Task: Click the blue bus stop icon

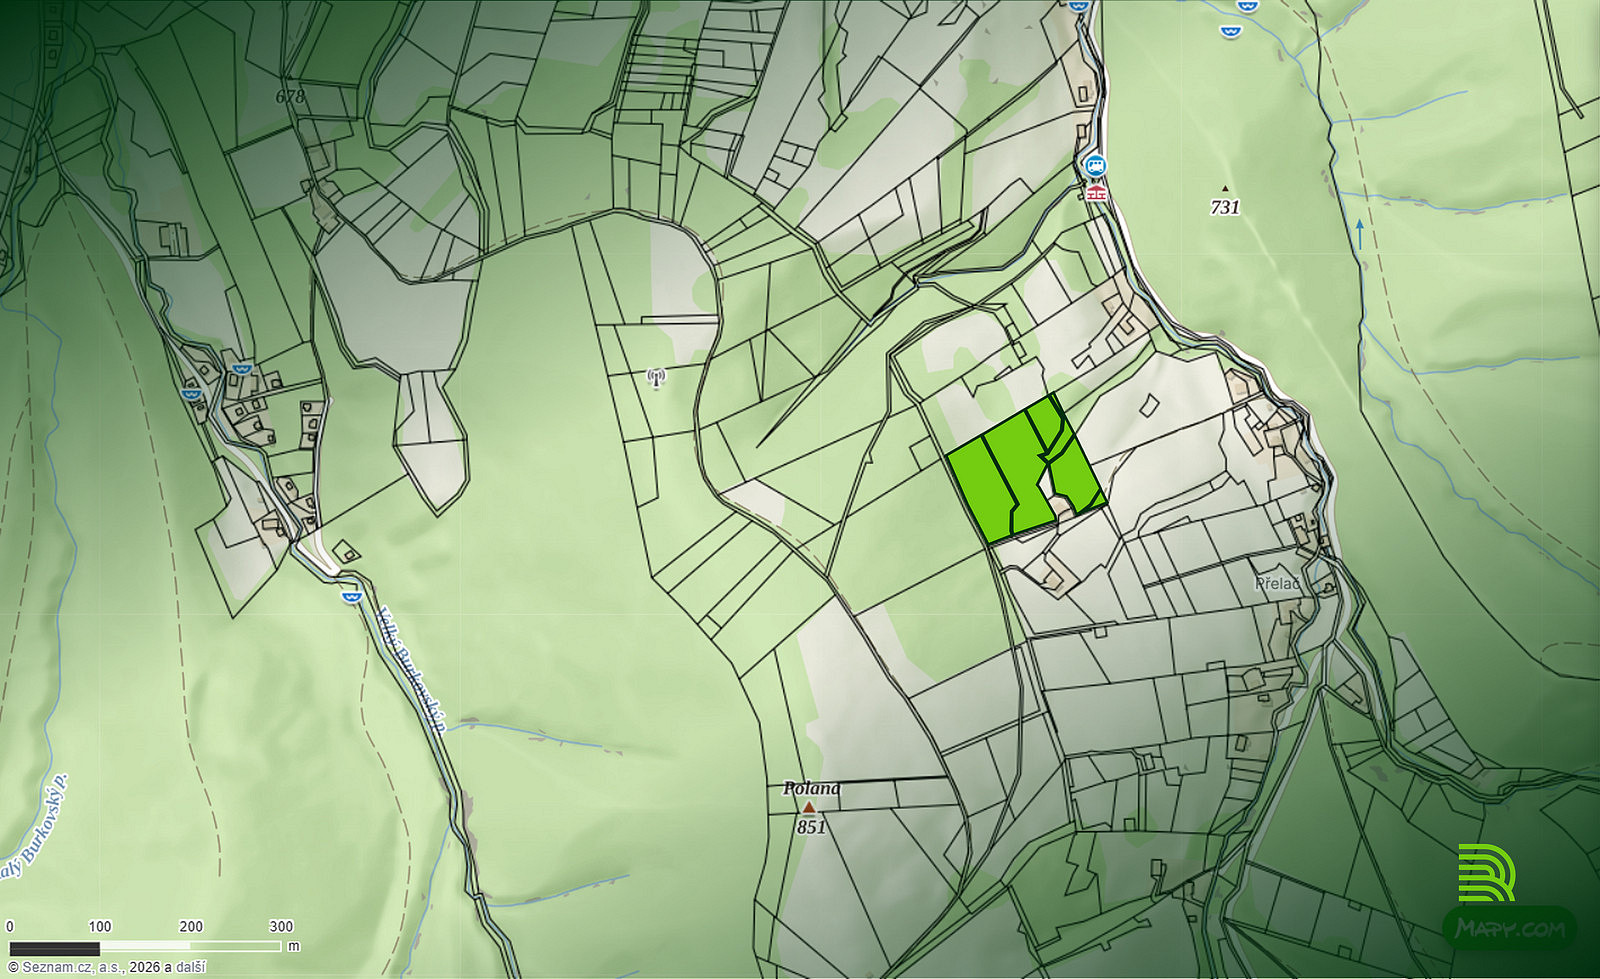Action: (1096, 164)
